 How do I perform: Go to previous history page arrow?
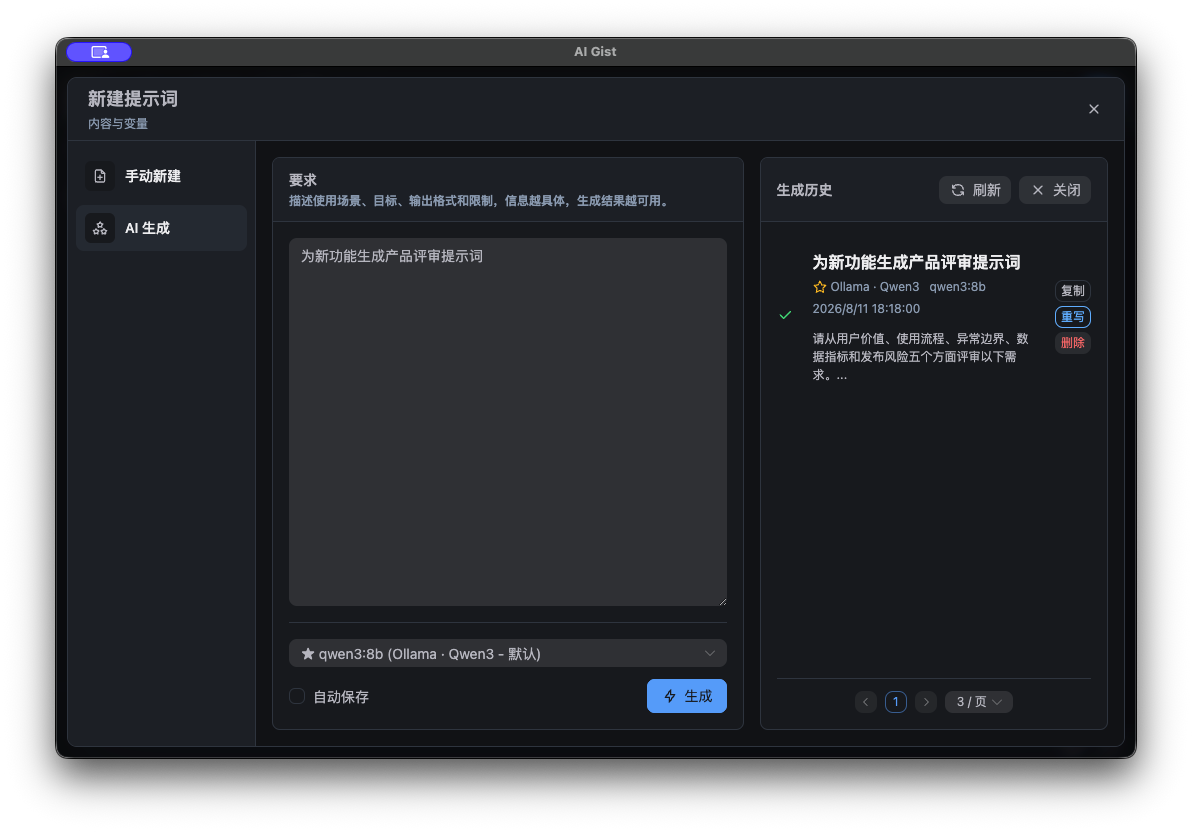tap(865, 701)
